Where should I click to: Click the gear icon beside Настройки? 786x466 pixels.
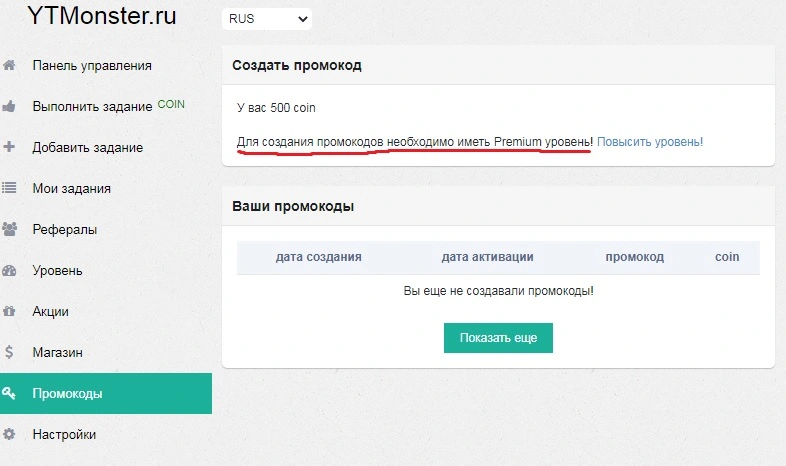click(x=9, y=434)
